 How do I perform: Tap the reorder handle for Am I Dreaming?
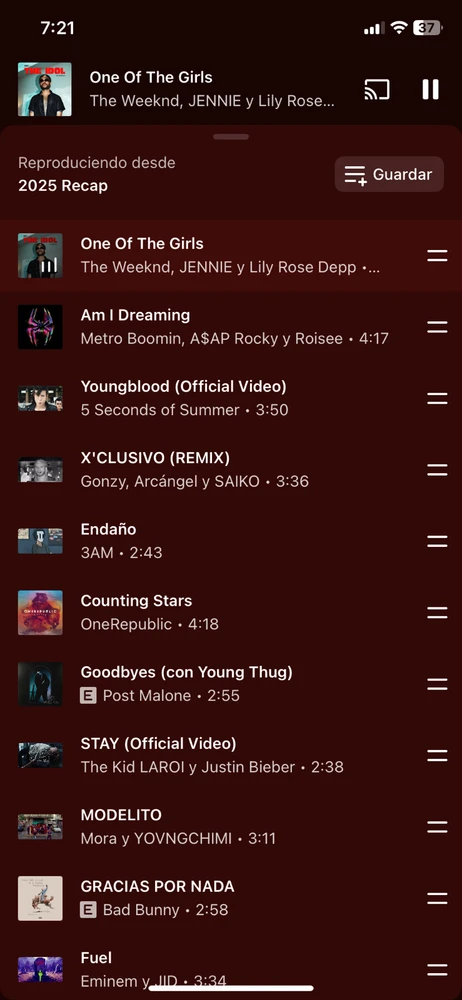[437, 327]
